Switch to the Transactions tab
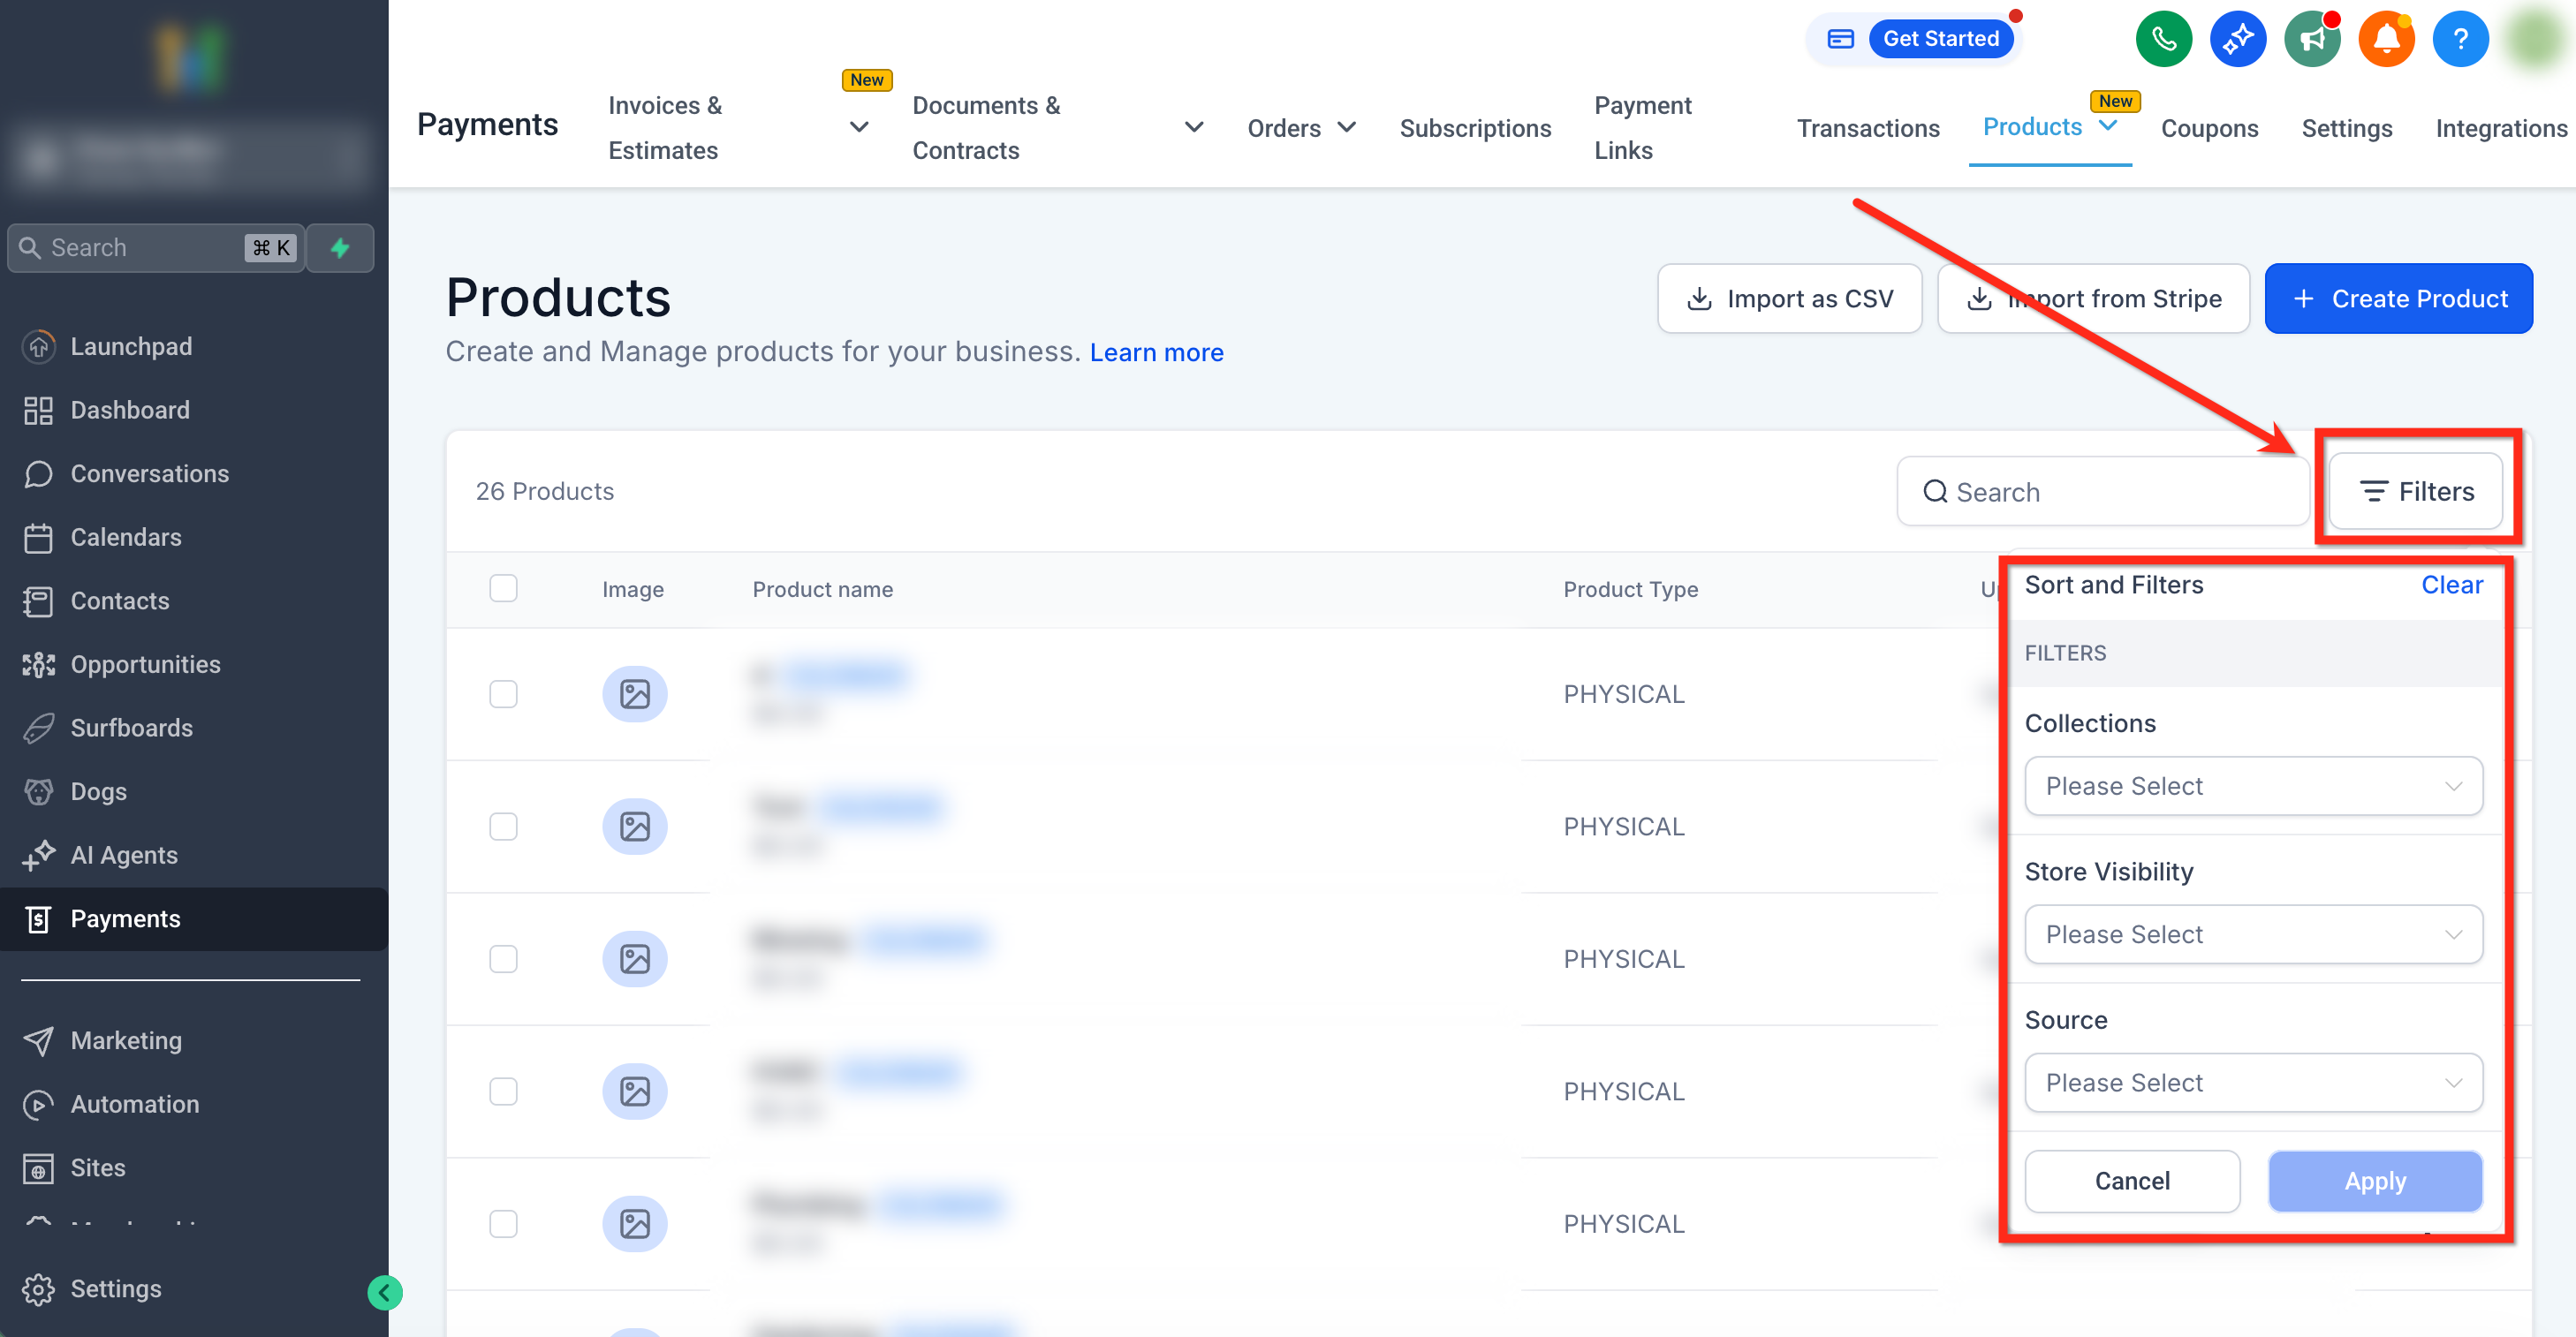The height and width of the screenshot is (1337, 2576). tap(1867, 128)
